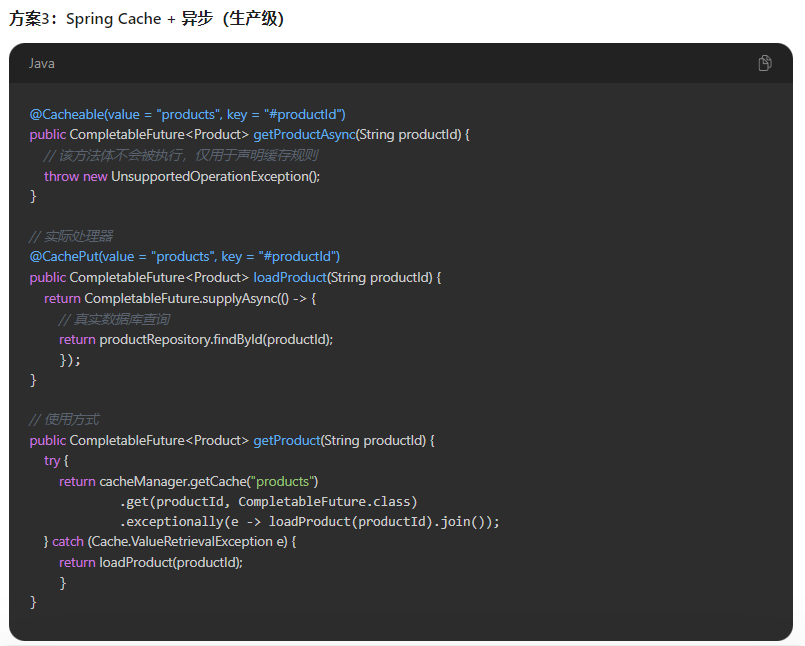The height and width of the screenshot is (646, 805).
Task: Click '.get(productId, CompletableFuture.class)' line
Action: click(x=269, y=502)
